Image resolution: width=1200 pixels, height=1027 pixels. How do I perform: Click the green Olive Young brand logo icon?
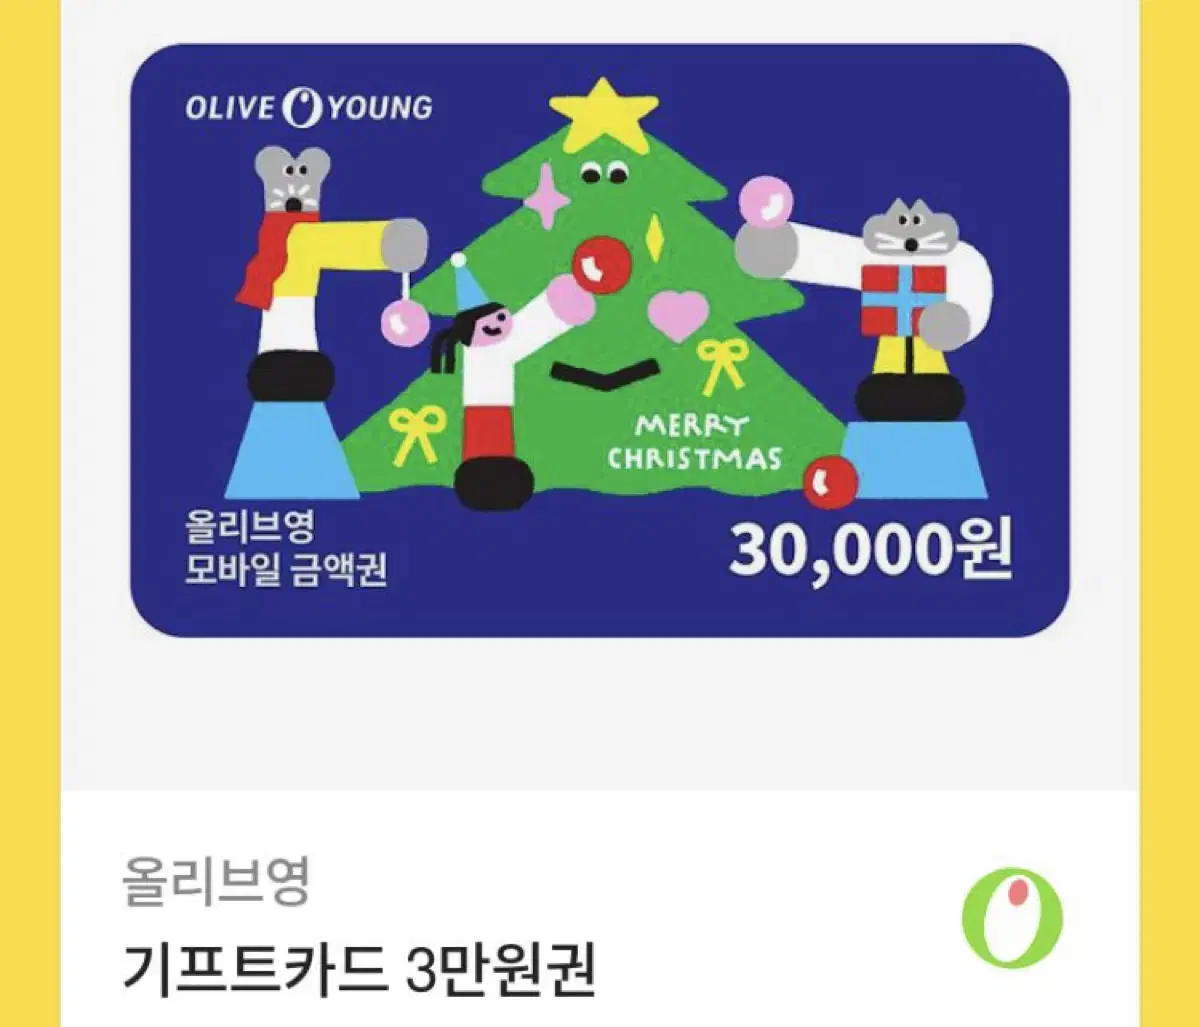pyautogui.click(x=1012, y=918)
